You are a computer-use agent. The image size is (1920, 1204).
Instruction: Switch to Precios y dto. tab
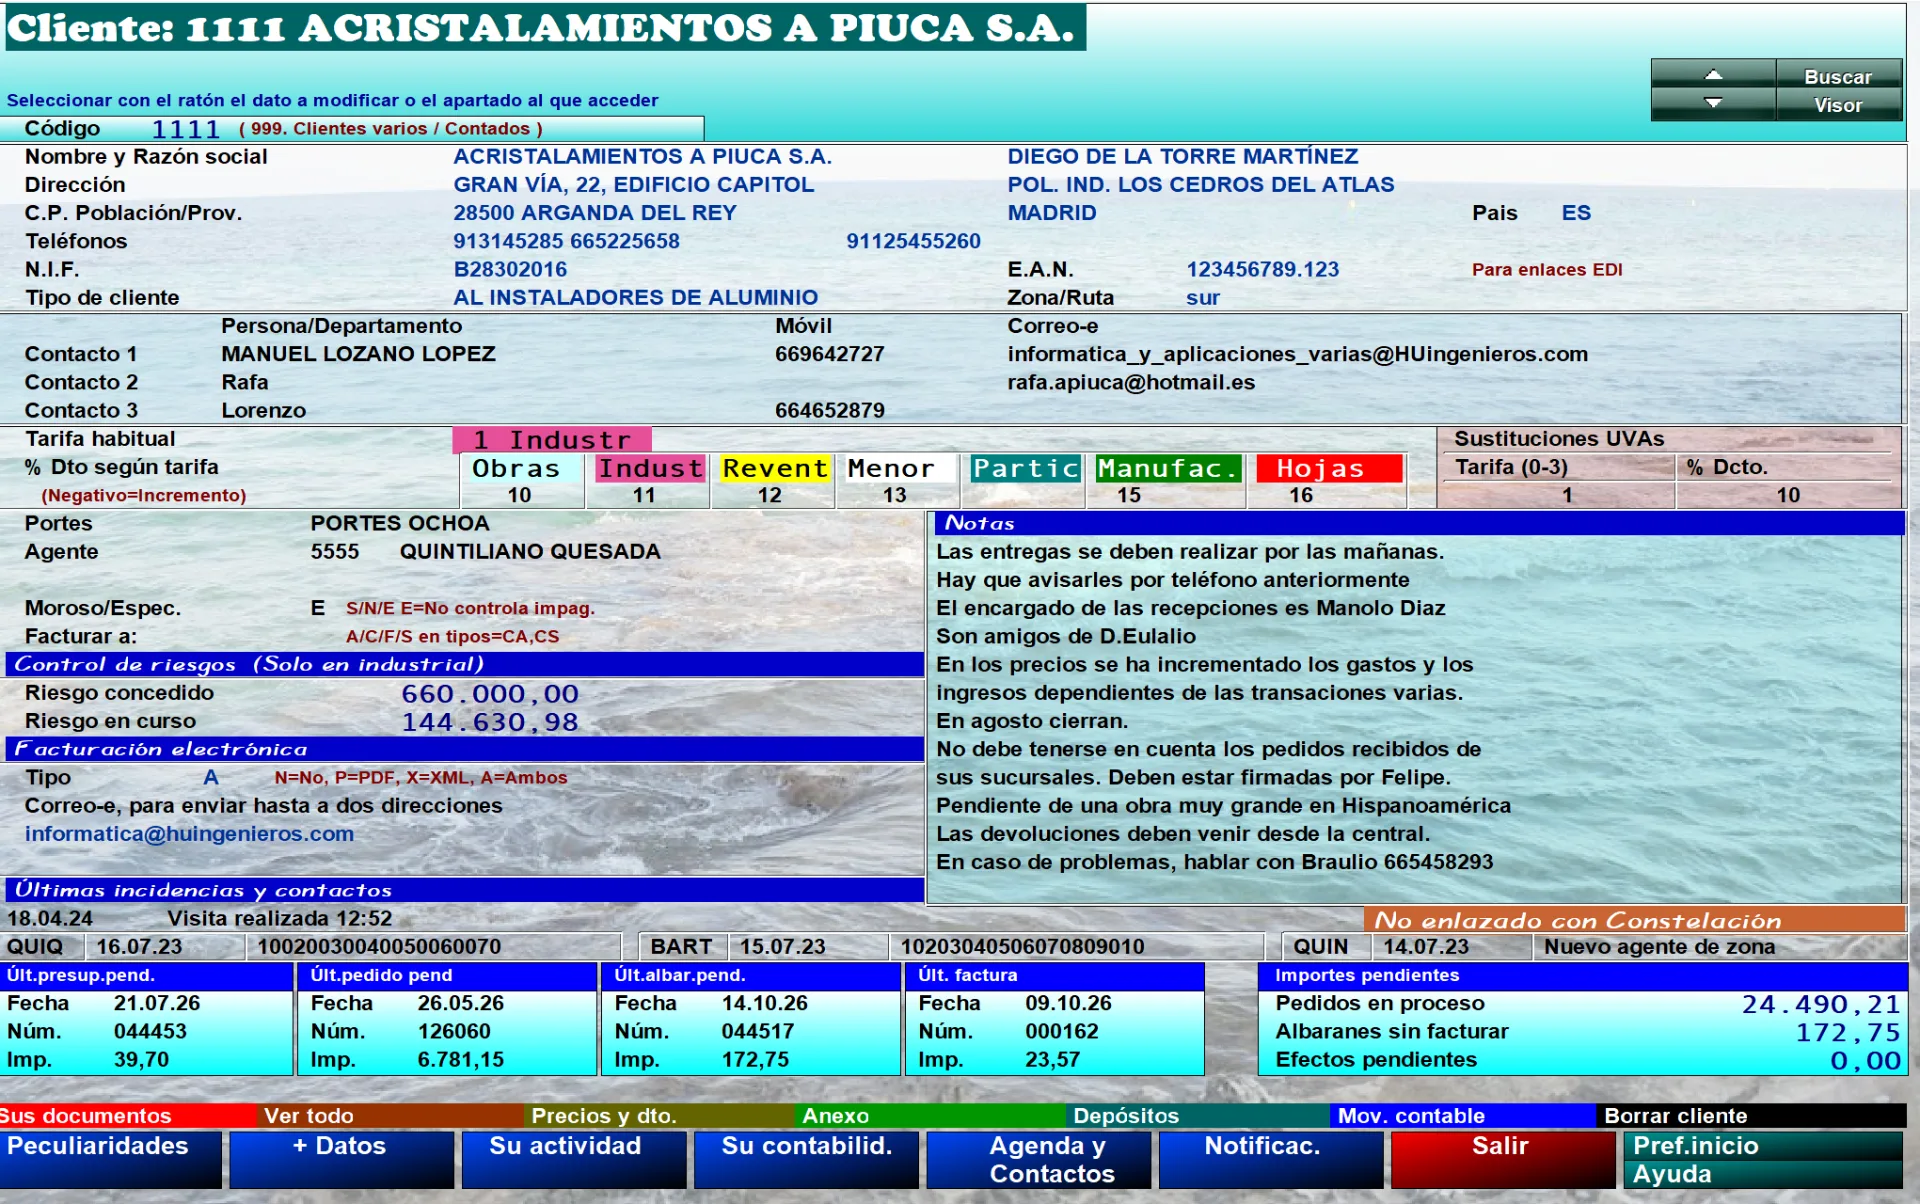pyautogui.click(x=659, y=1115)
